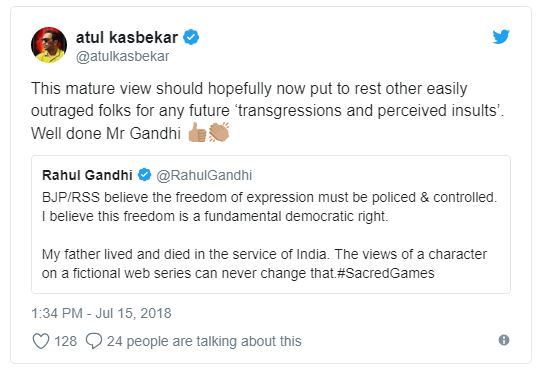Viewport: 541px width, 374px height.
Task: Open '24 people are talking about this'
Action: 204,342
